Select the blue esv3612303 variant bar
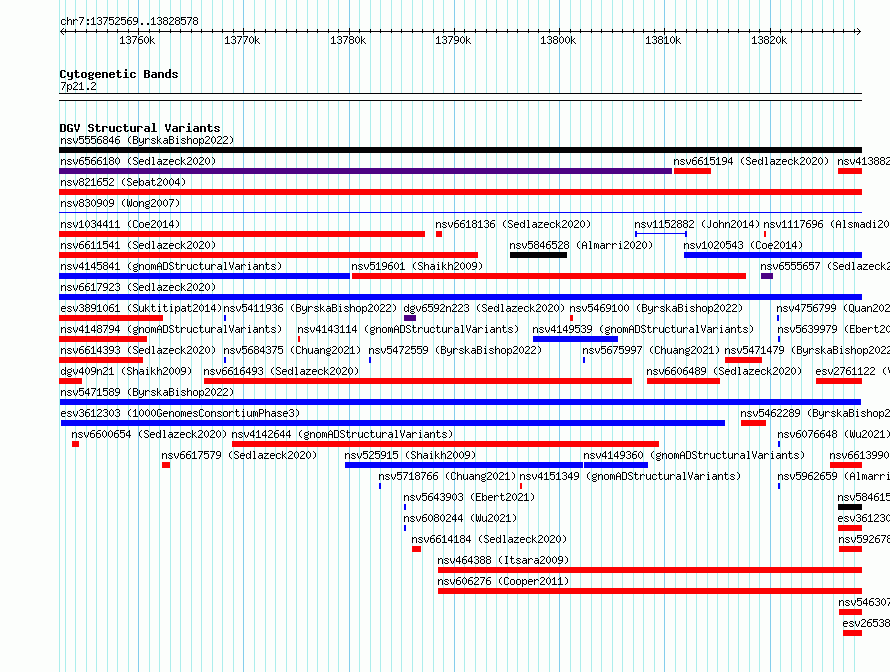 pos(393,423)
